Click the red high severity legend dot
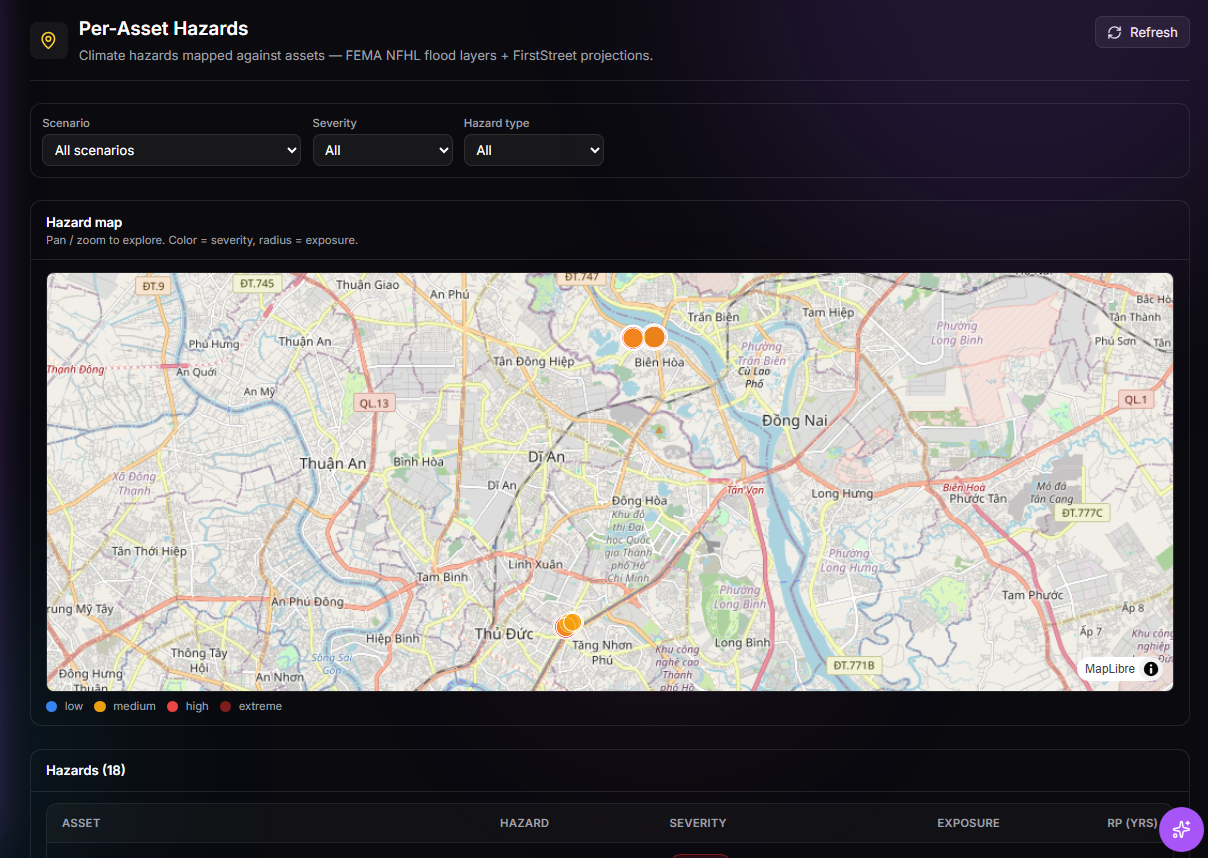 pyautogui.click(x=172, y=706)
